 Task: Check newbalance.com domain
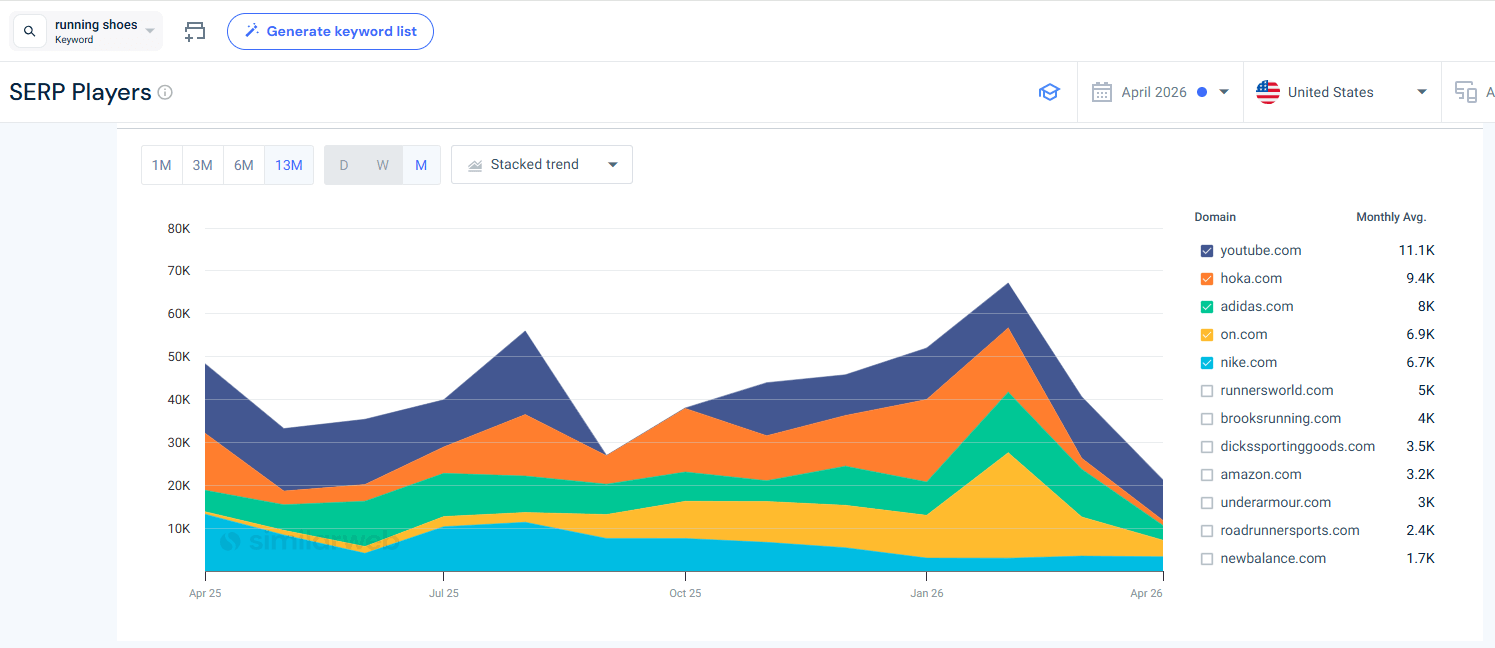click(x=1207, y=559)
